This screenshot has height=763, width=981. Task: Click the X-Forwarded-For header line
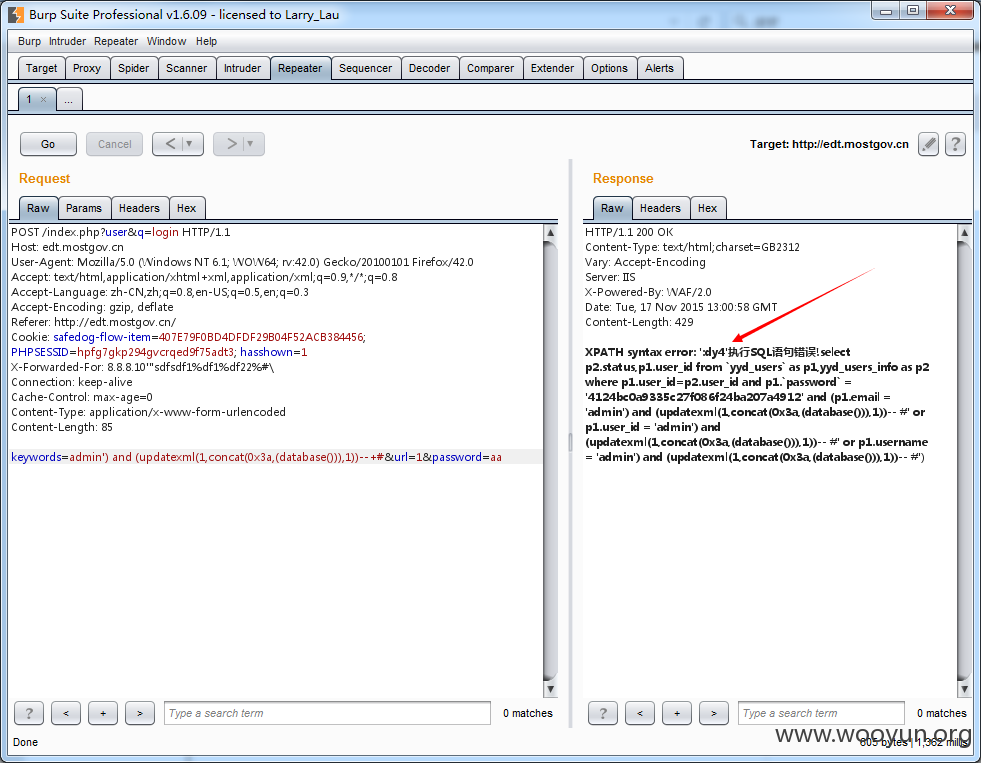[143, 367]
